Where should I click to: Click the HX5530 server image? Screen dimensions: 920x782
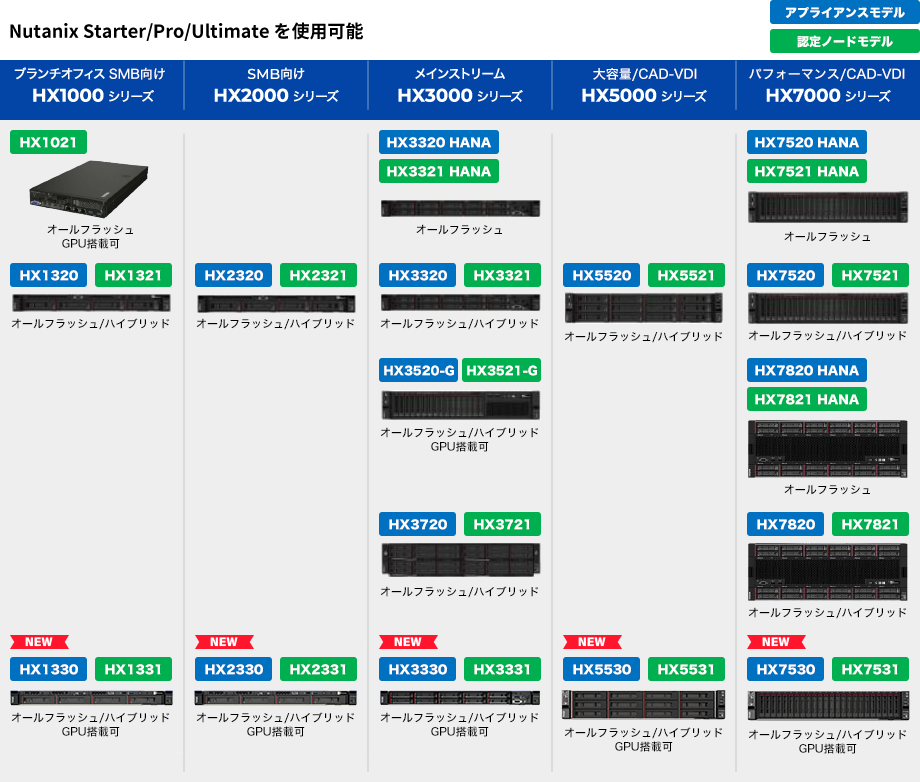pos(644,705)
